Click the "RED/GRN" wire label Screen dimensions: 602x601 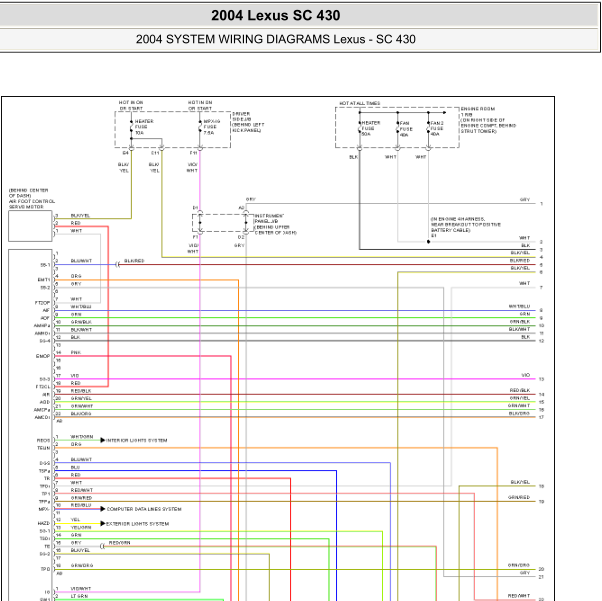(x=119, y=543)
